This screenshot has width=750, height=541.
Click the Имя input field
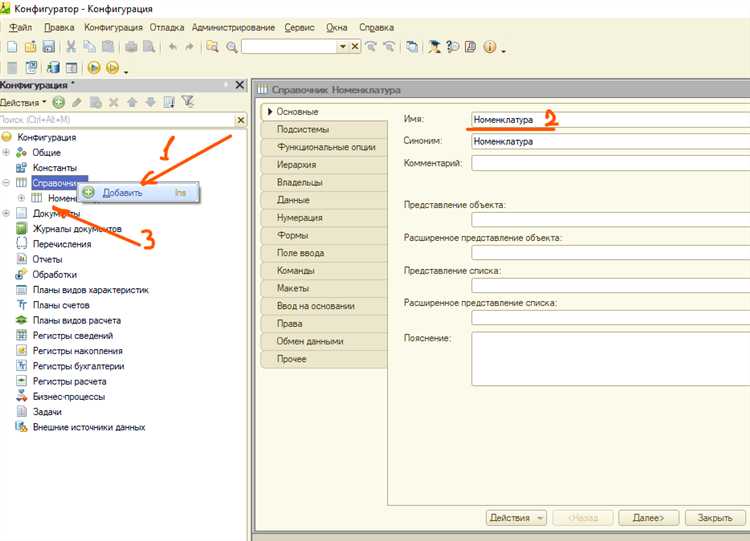[x=610, y=120]
